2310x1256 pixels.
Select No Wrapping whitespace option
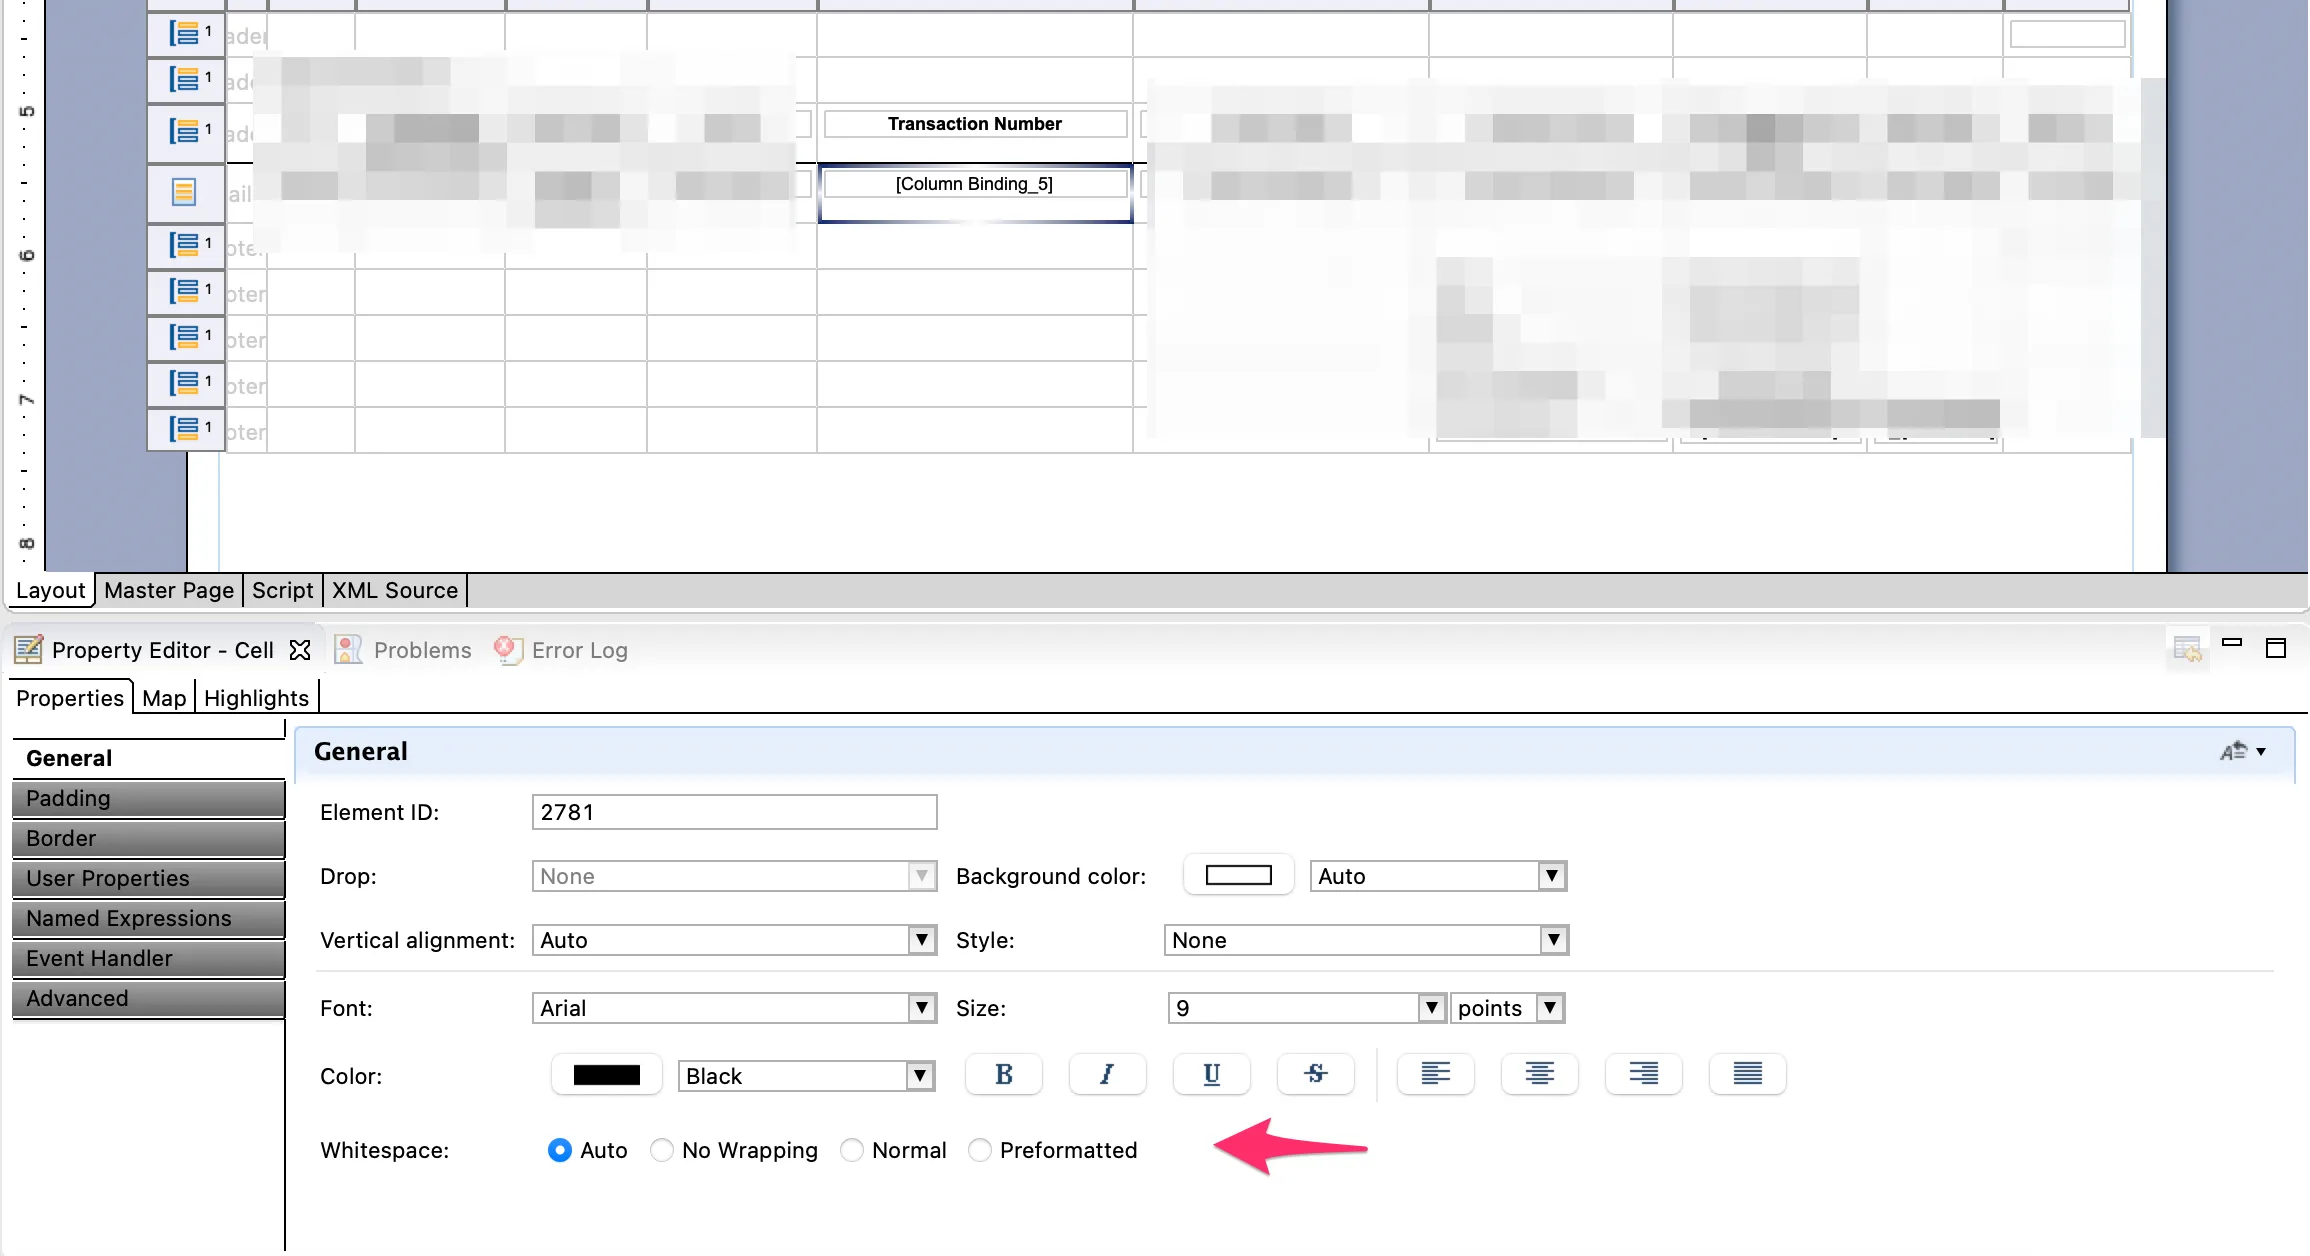[x=661, y=1150]
